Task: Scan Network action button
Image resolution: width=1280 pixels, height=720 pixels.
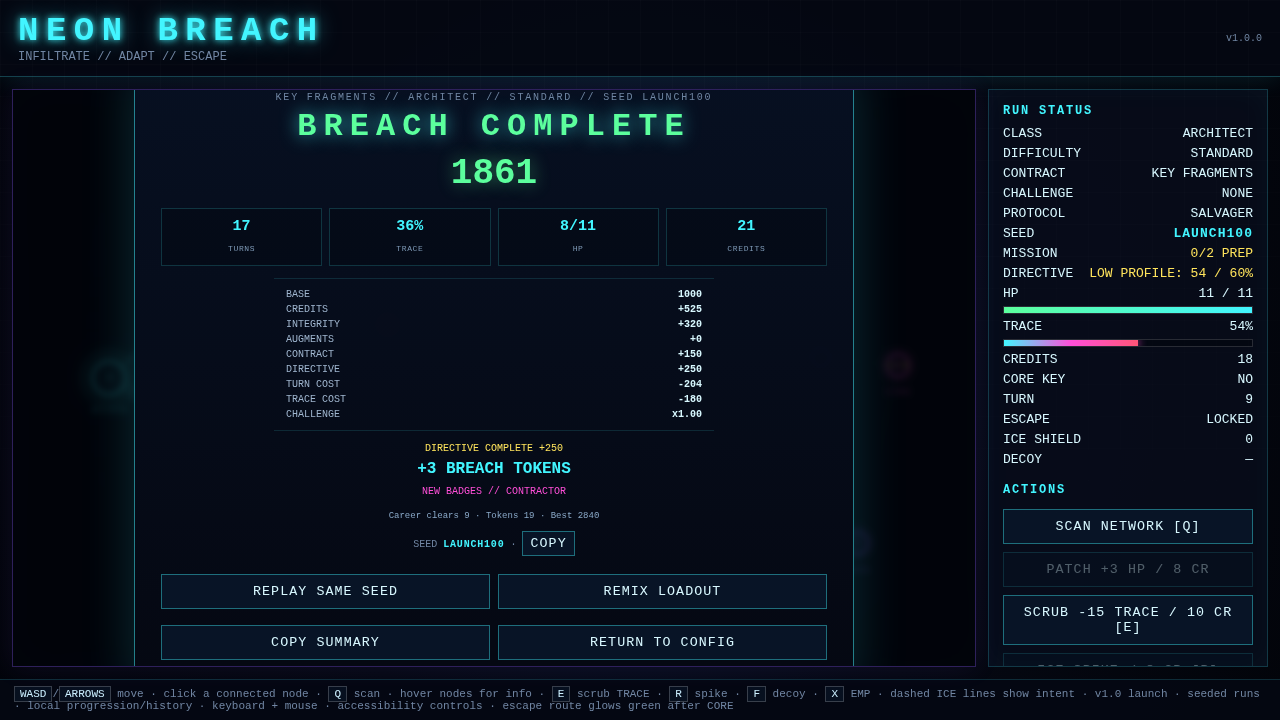Action: click(1128, 526)
